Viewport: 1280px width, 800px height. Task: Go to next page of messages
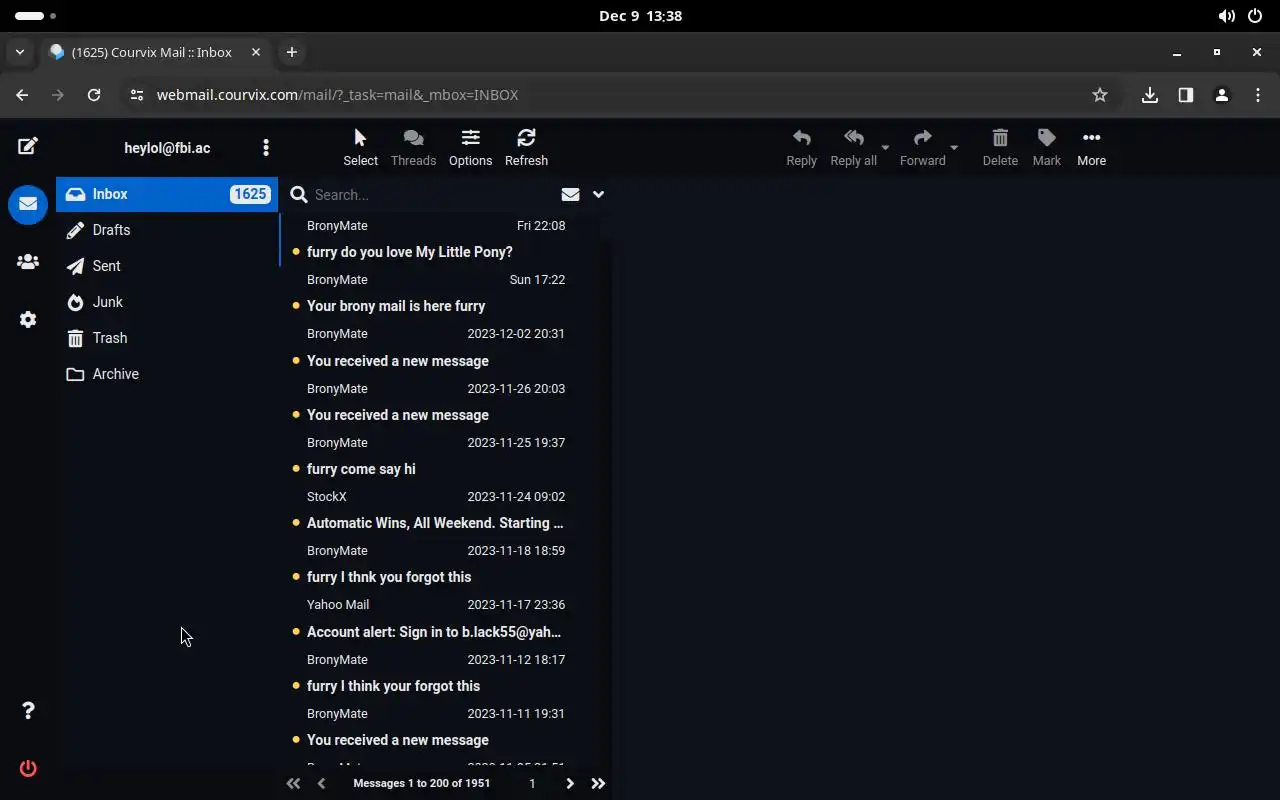pyautogui.click(x=570, y=783)
